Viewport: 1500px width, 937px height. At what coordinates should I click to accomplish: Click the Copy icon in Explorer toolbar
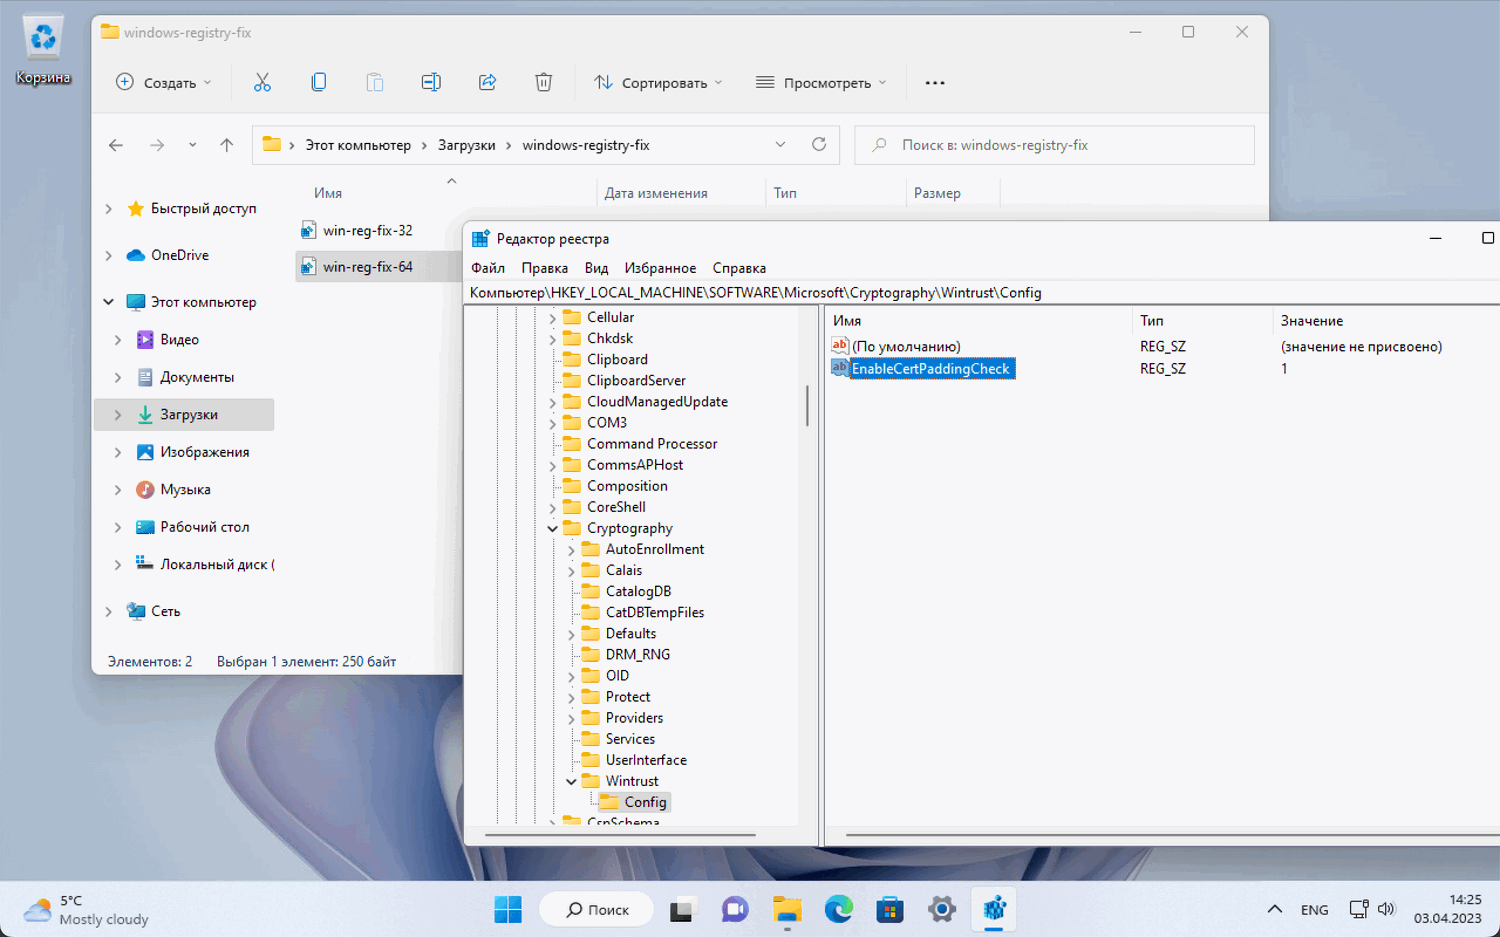click(x=318, y=83)
